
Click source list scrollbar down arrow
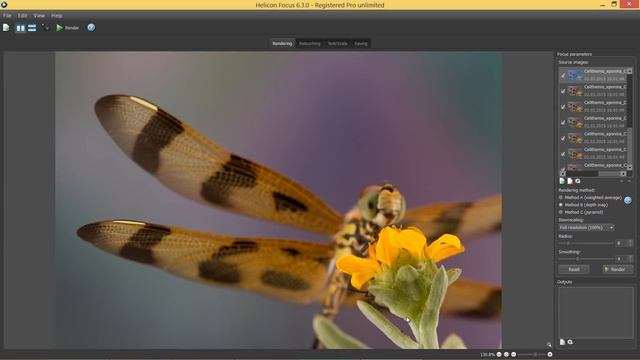(x=629, y=167)
